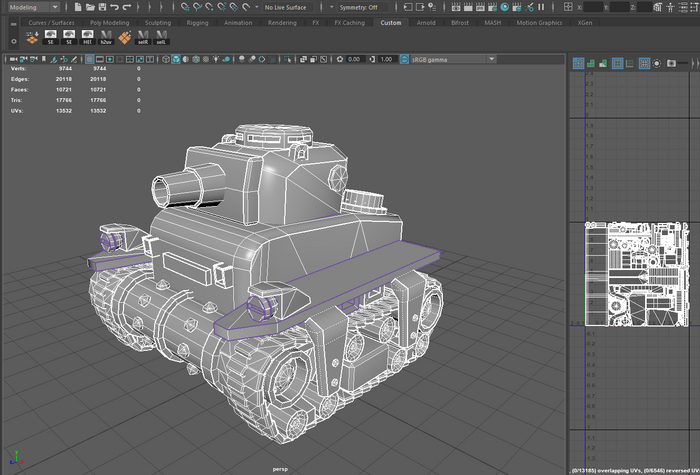
Task: Click the 1.00 gamma value field
Action: click(x=386, y=59)
